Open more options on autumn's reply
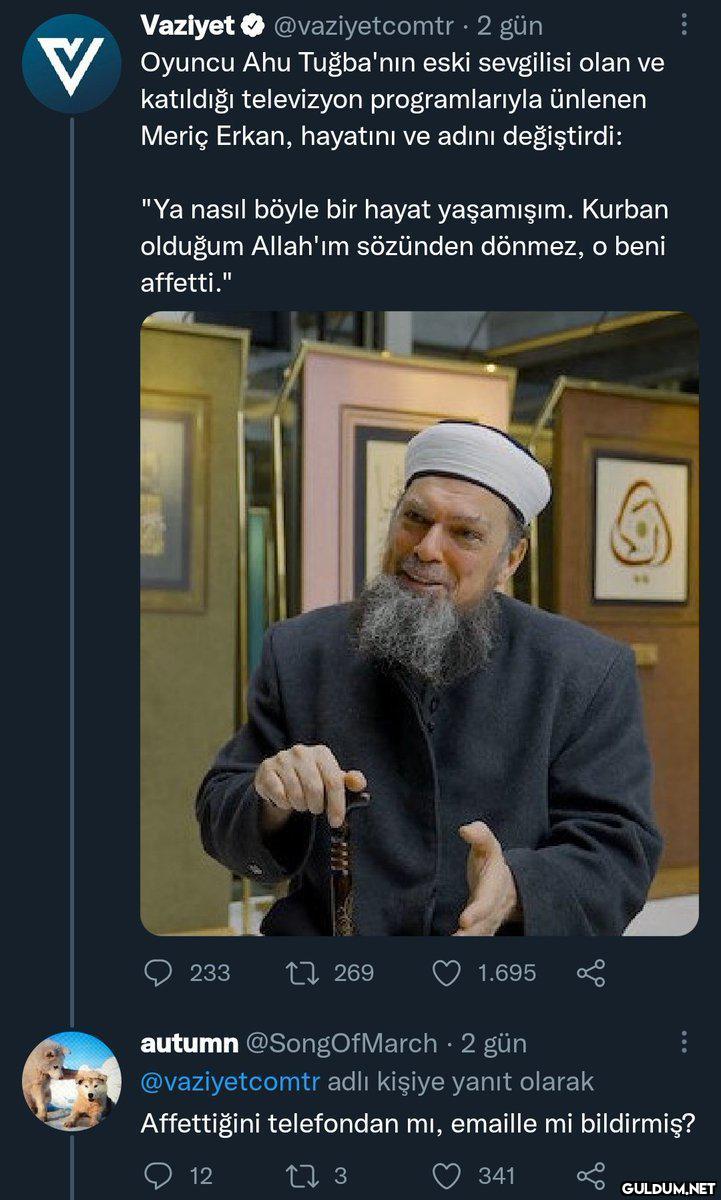Viewport: 721px width, 1200px height. click(x=684, y=1043)
